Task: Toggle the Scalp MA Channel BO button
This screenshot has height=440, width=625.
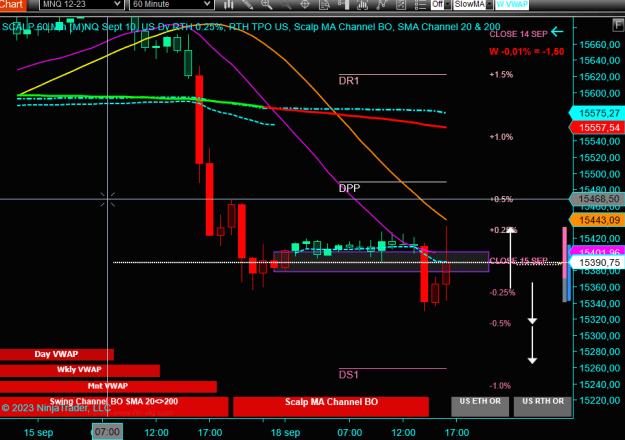Action: point(331,407)
